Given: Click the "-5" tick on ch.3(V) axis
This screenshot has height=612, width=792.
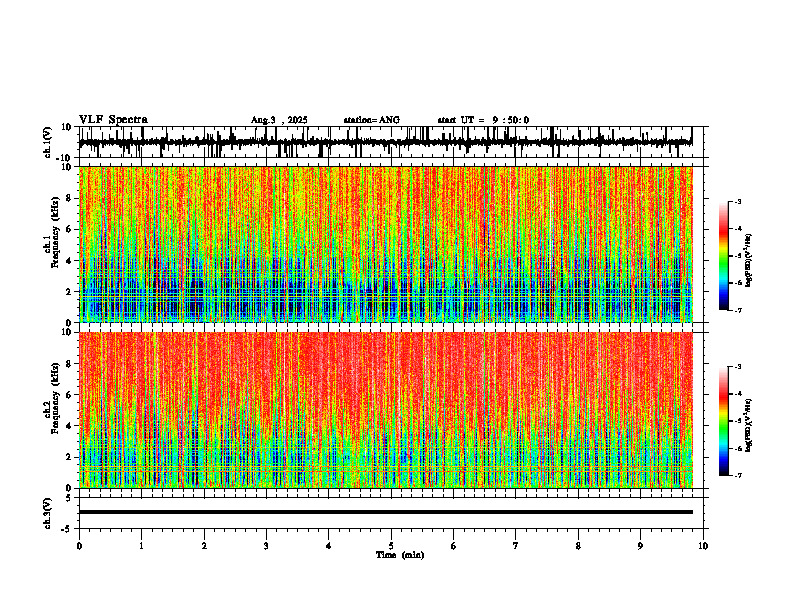Looking at the screenshot, I should coord(67,529).
